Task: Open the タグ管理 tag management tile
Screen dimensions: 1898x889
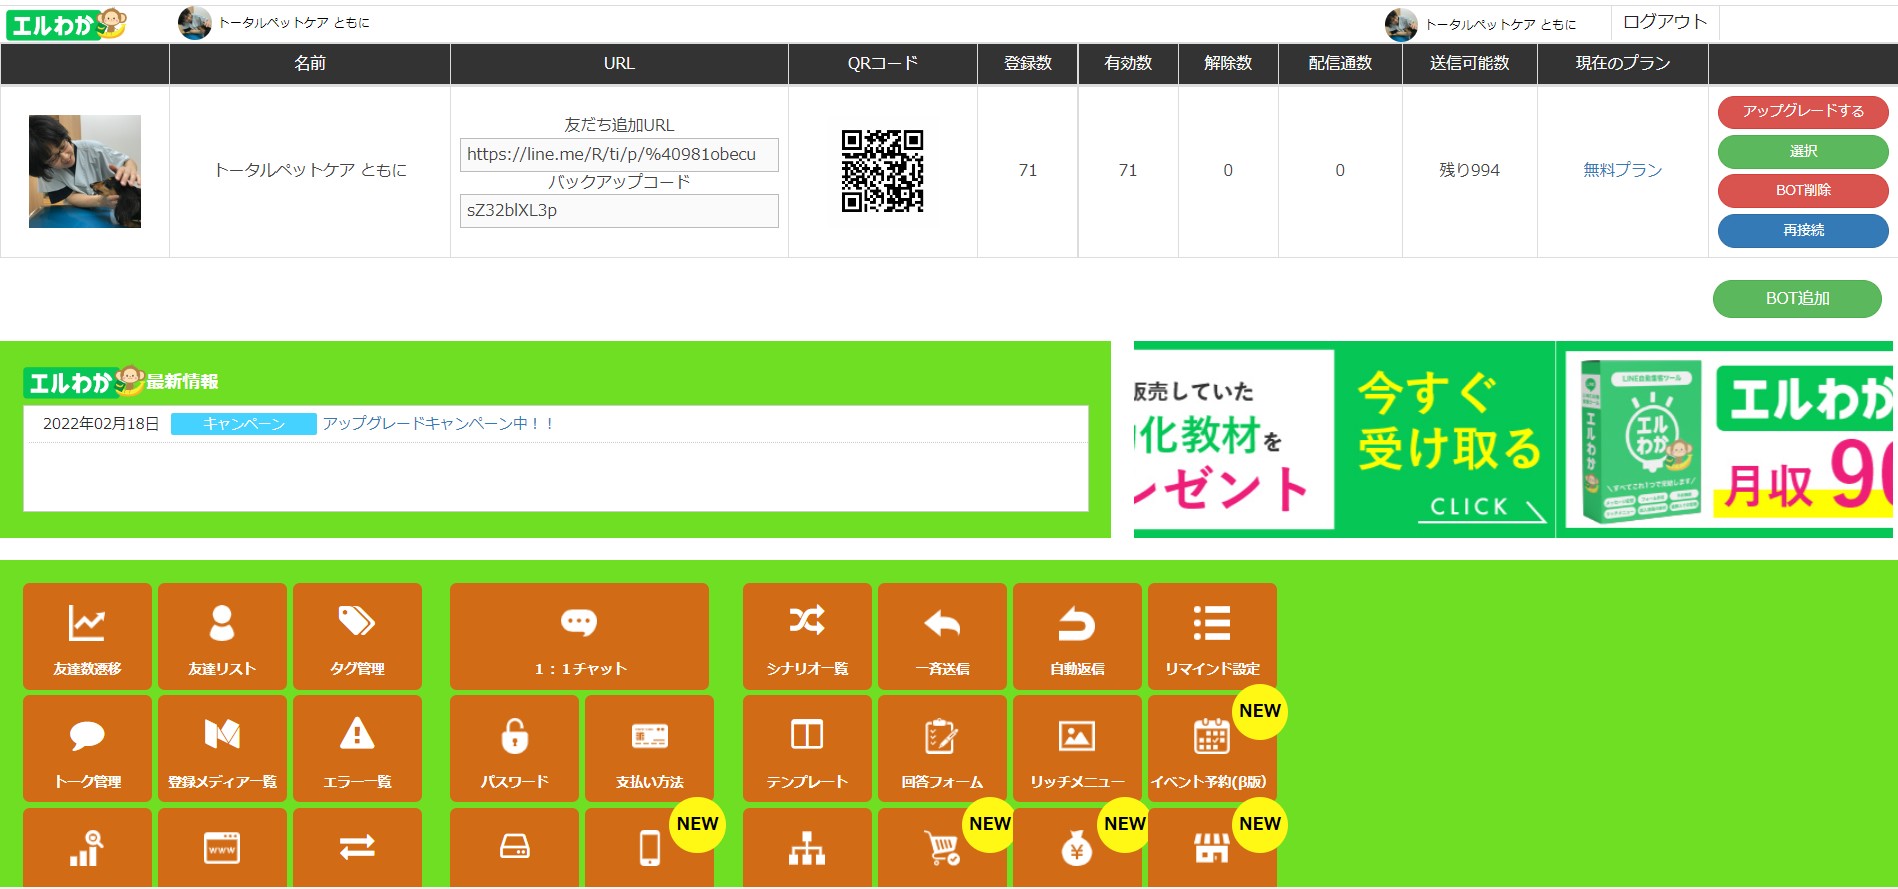Action: (357, 636)
